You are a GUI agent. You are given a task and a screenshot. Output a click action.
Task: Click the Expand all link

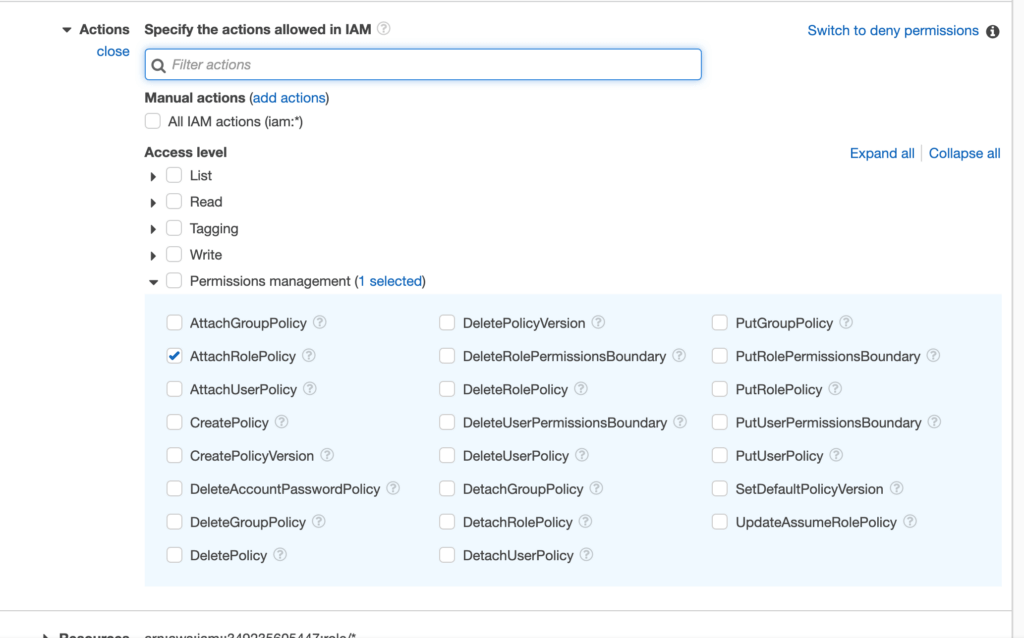point(882,153)
